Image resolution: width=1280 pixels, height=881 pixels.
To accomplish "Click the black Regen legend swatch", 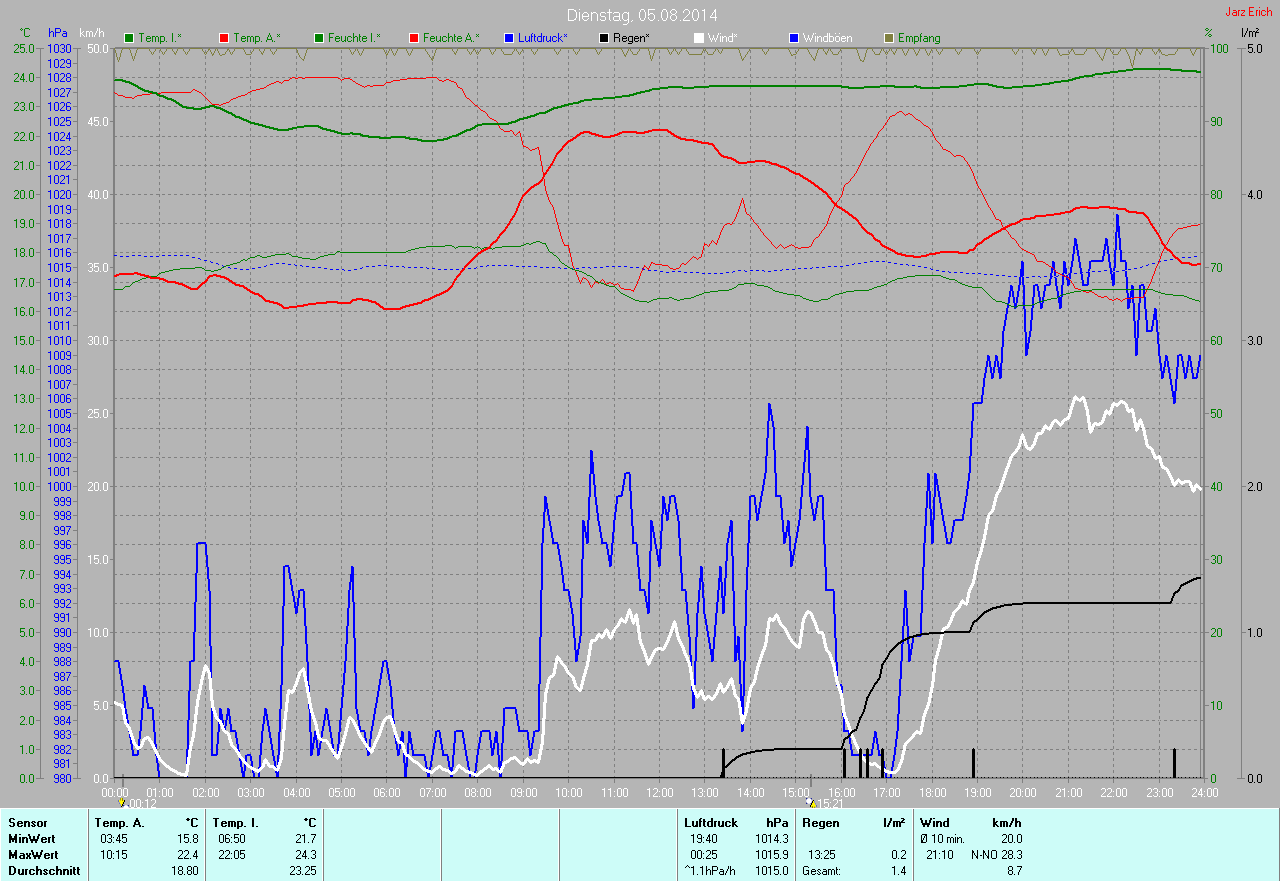I will [x=605, y=38].
